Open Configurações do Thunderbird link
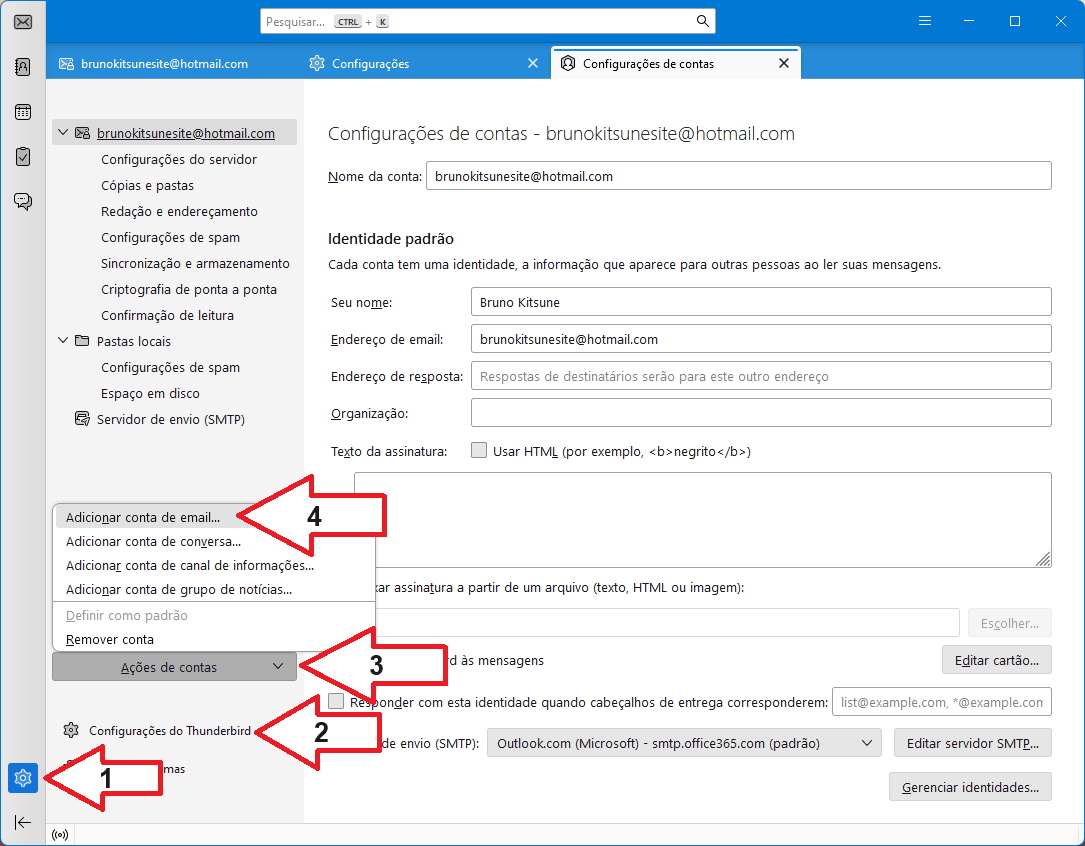Image resolution: width=1085 pixels, height=846 pixels. [x=170, y=730]
